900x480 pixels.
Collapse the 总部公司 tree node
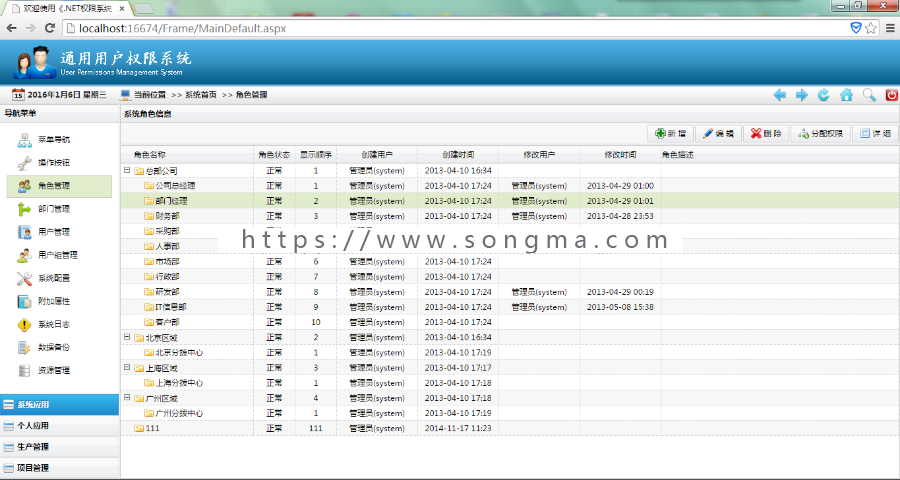[x=127, y=170]
